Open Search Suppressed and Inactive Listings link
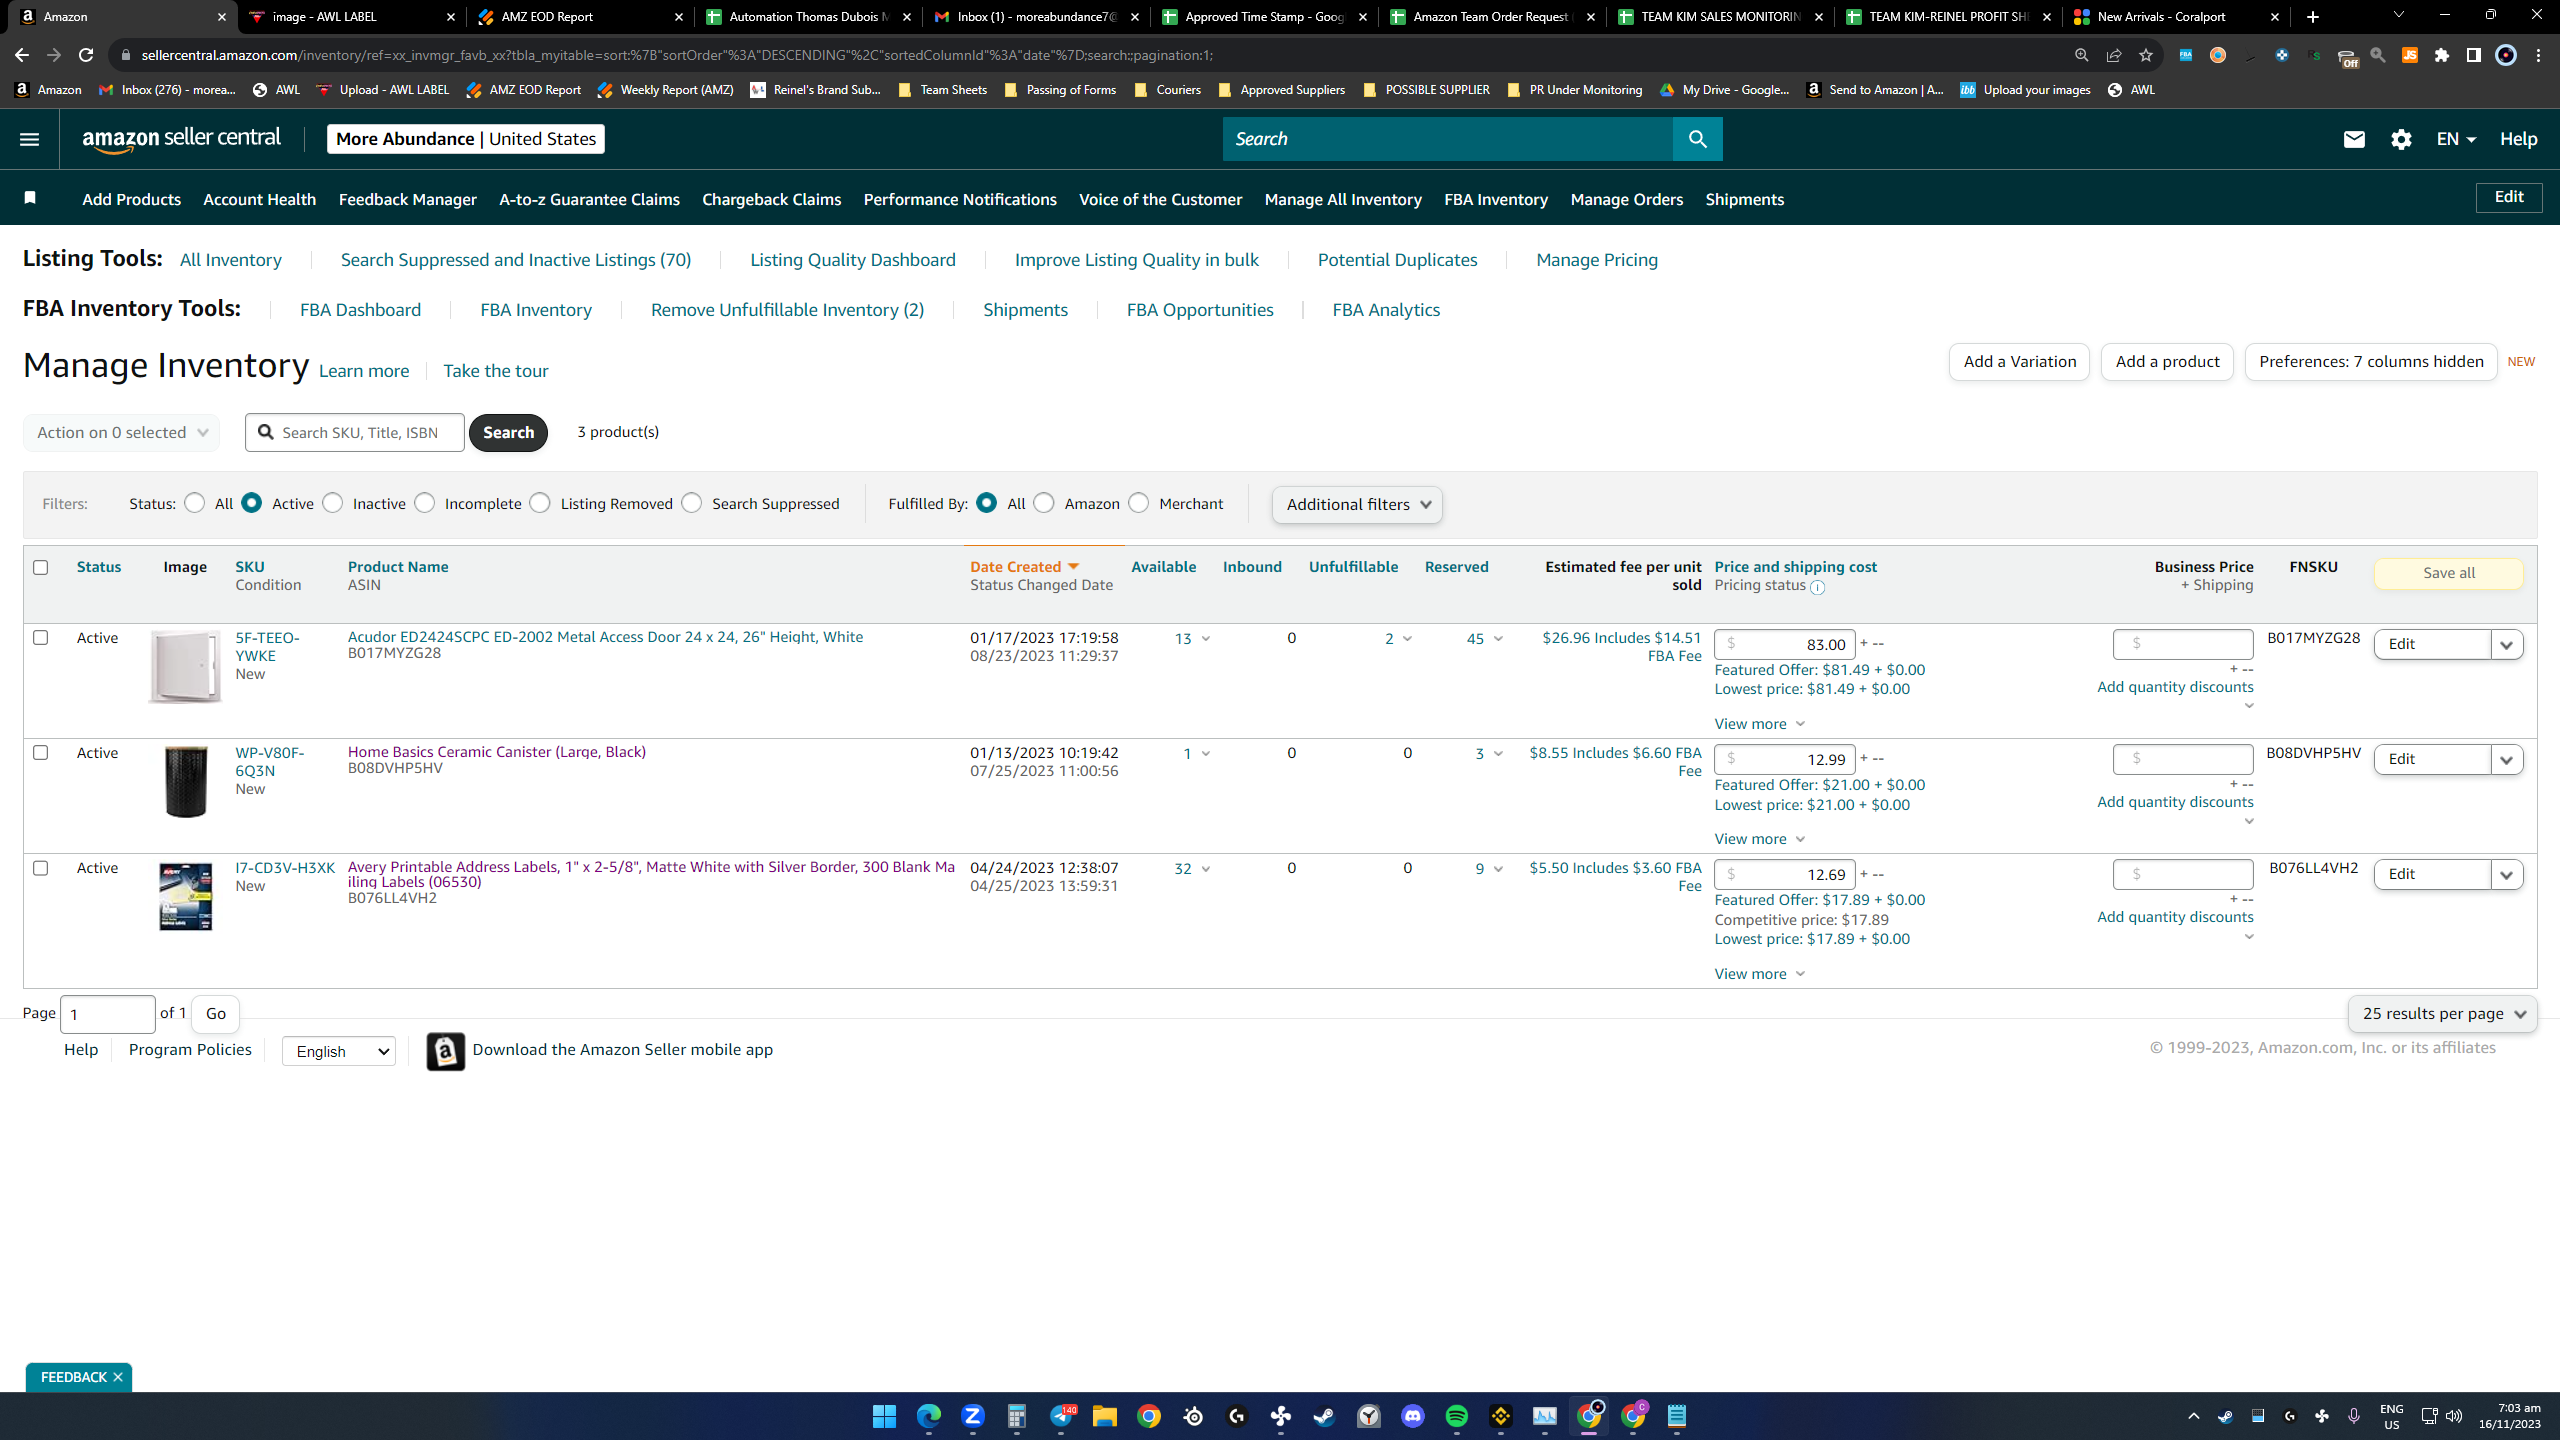2560x1440 pixels. 516,260
